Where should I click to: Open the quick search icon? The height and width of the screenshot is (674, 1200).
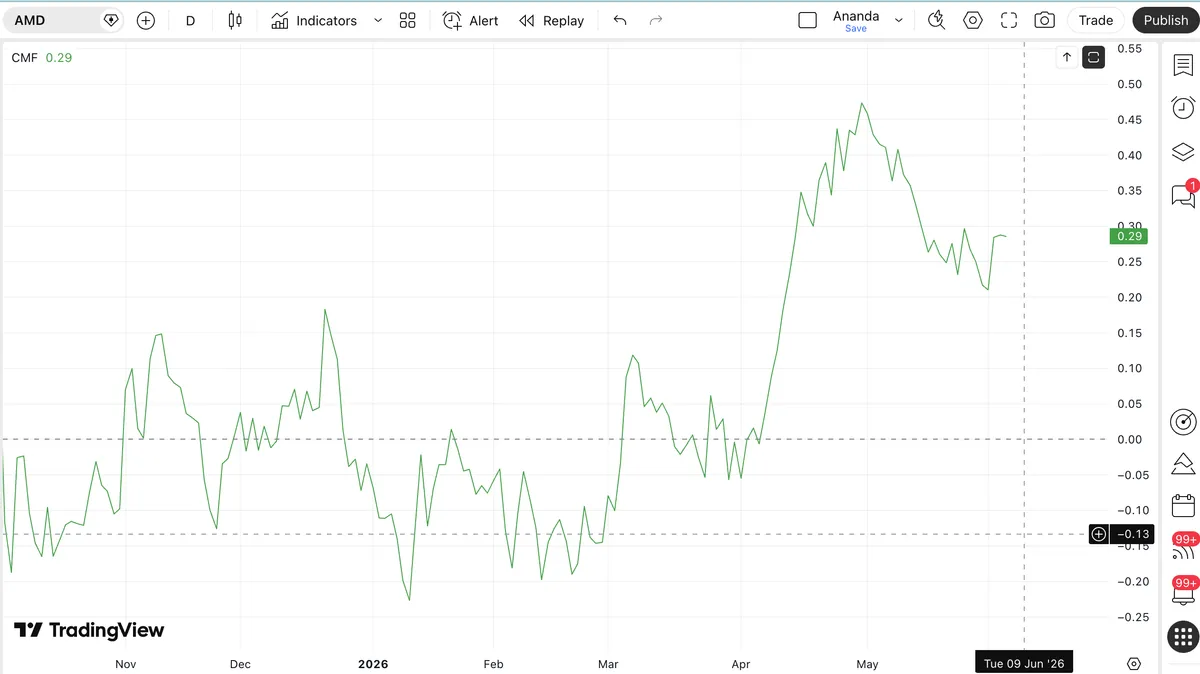tap(936, 20)
